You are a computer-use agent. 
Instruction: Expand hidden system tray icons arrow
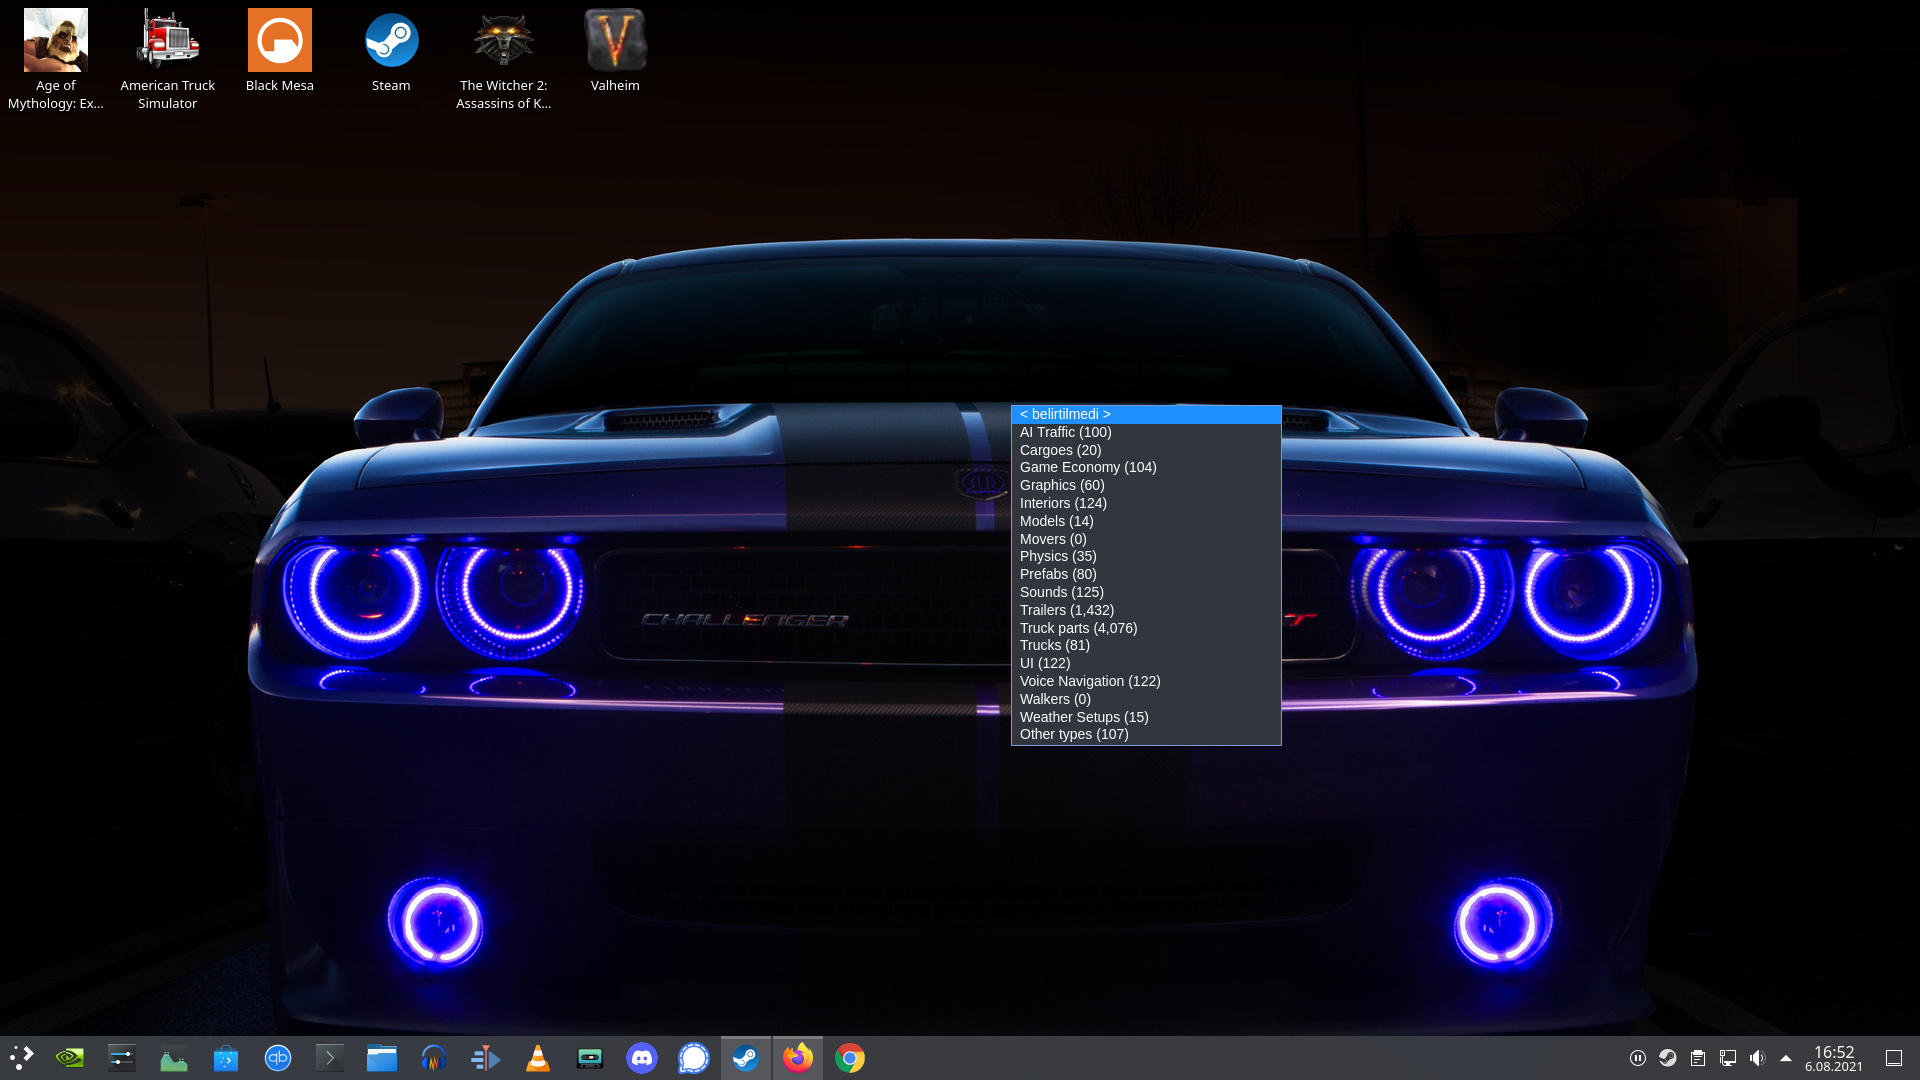[x=1786, y=1058]
